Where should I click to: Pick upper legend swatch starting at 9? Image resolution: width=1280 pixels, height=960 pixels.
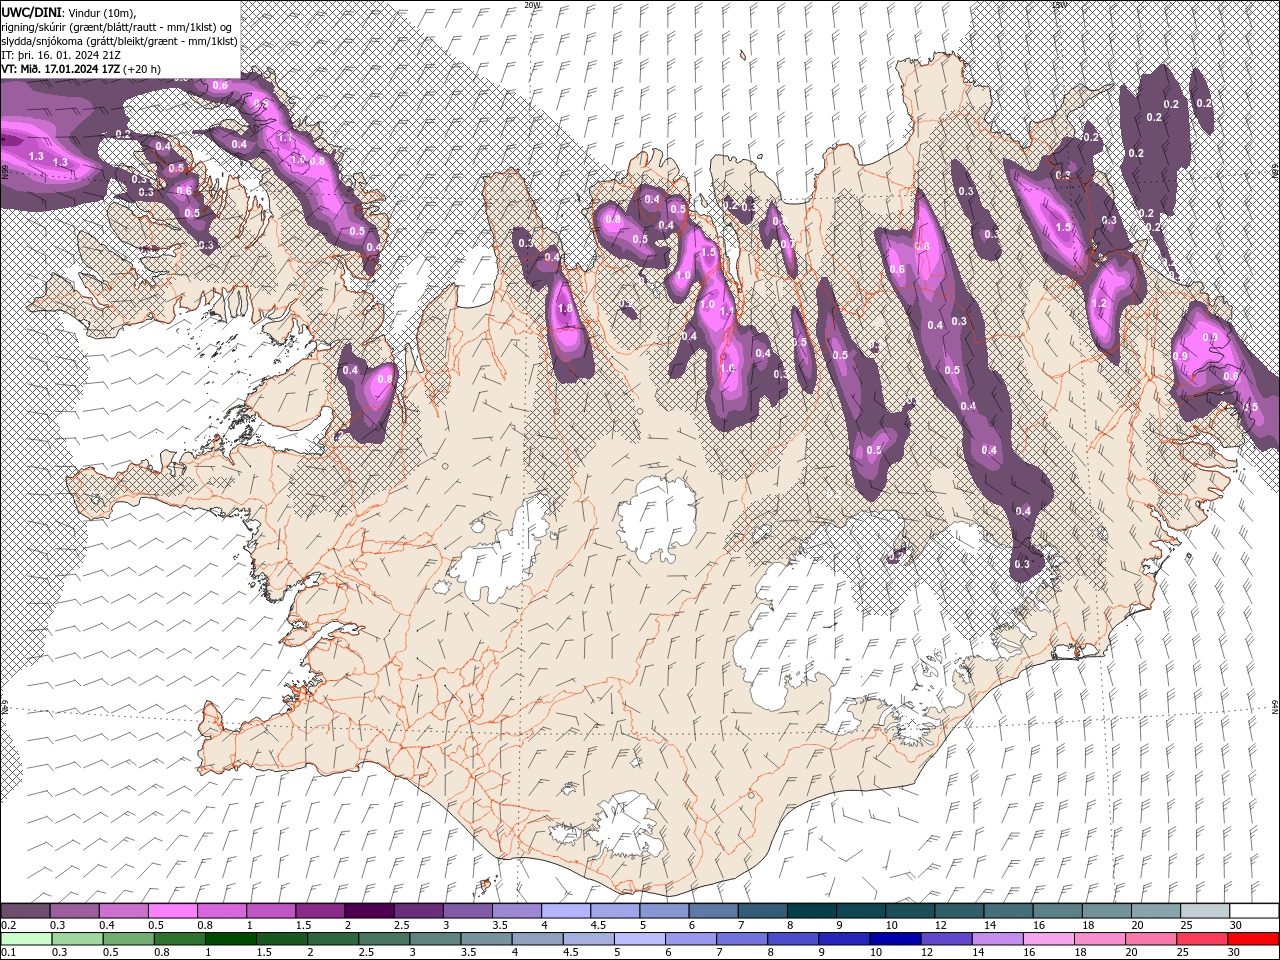859,911
